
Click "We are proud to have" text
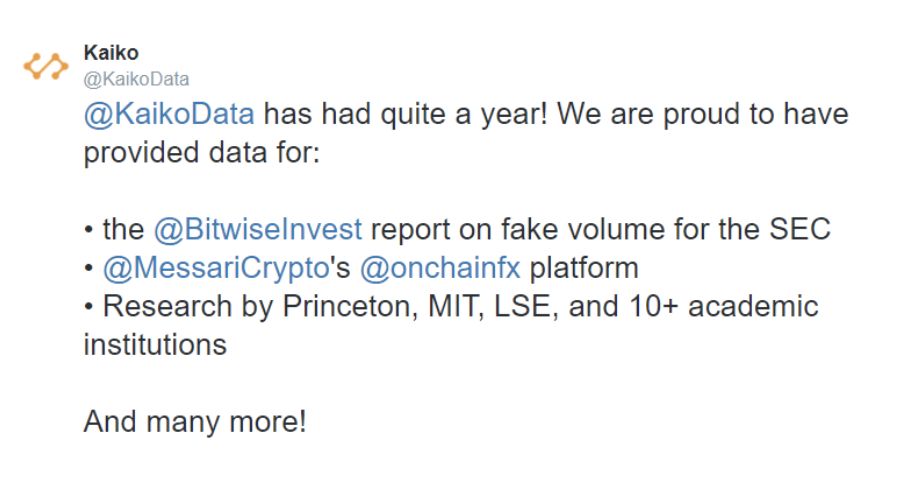coord(703,114)
